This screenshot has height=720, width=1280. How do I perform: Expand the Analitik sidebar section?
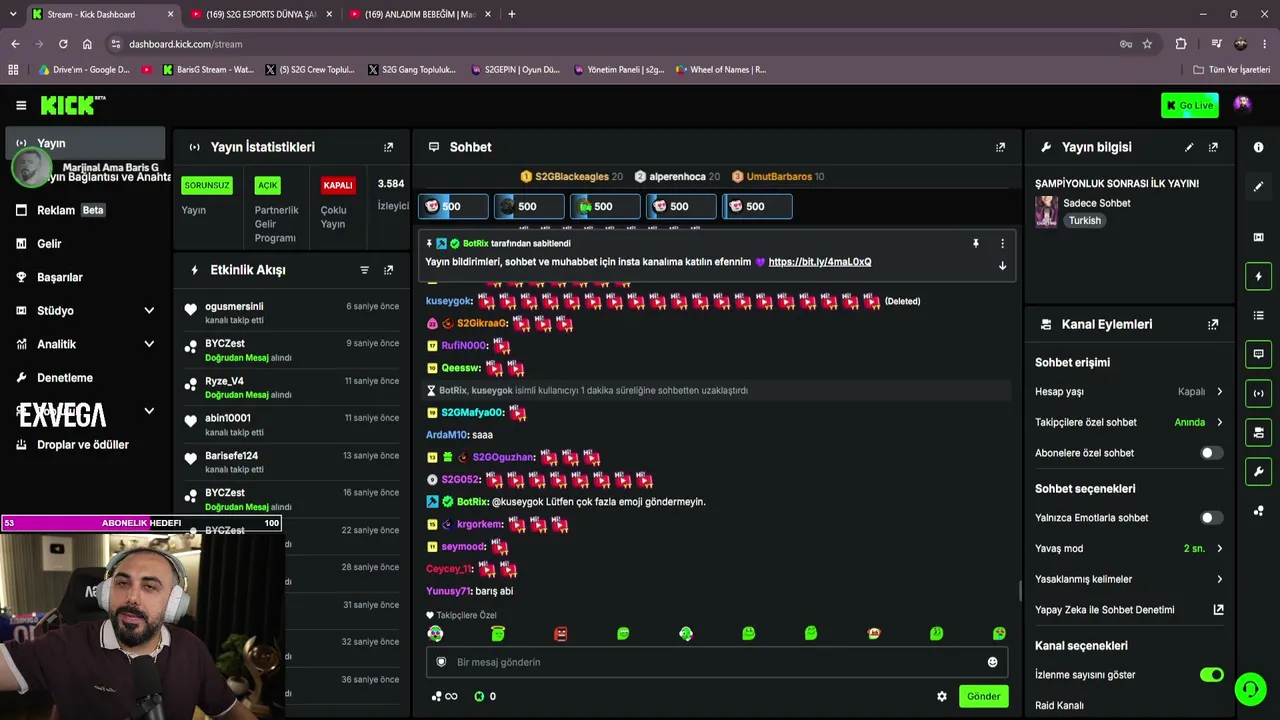[x=149, y=344]
